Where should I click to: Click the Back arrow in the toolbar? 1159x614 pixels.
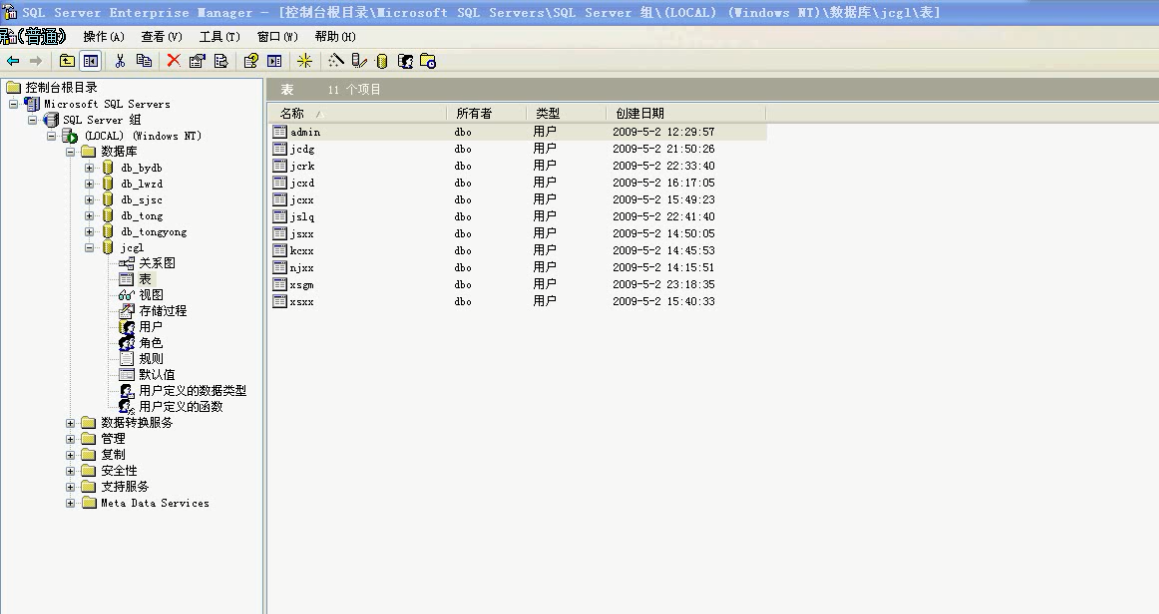[x=13, y=61]
